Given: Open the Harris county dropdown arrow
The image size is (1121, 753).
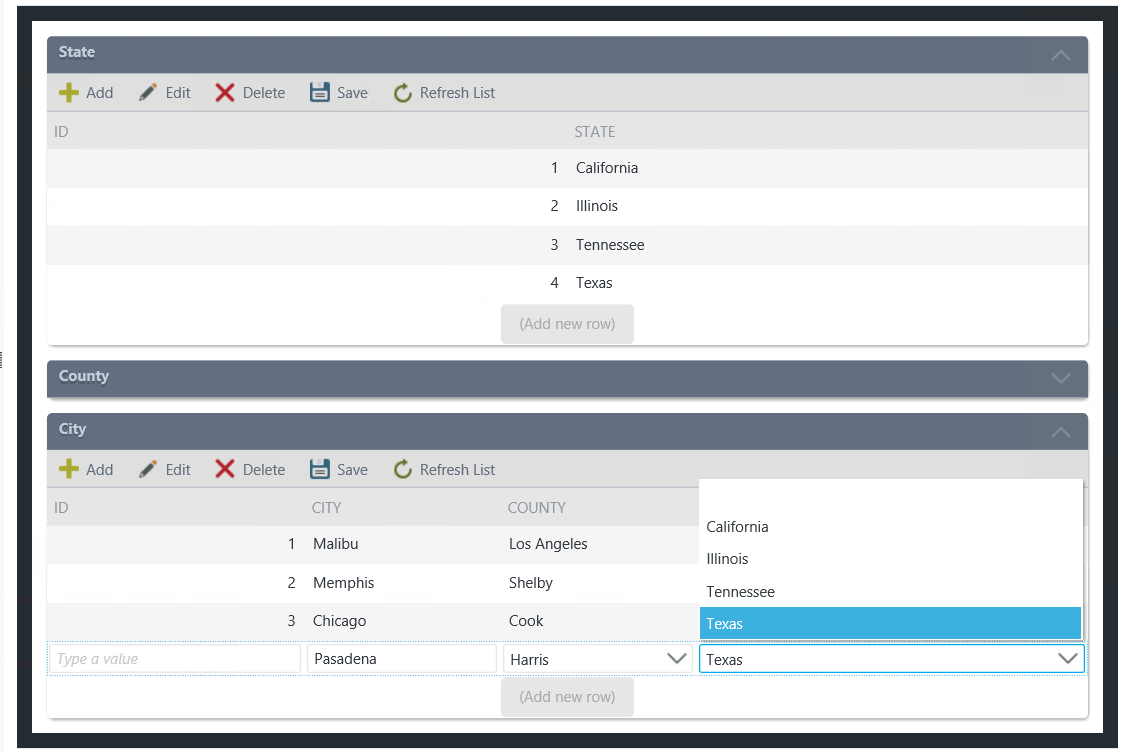Looking at the screenshot, I should click(x=676, y=659).
